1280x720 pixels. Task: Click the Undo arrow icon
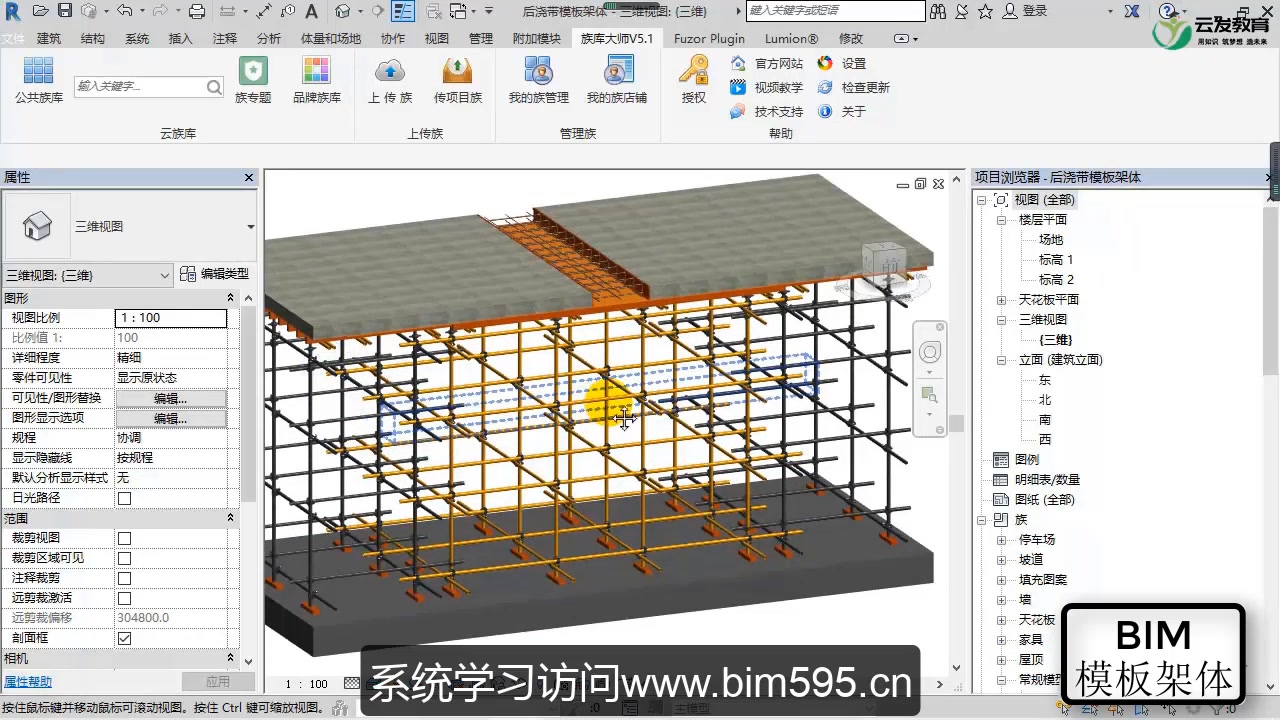tap(124, 11)
